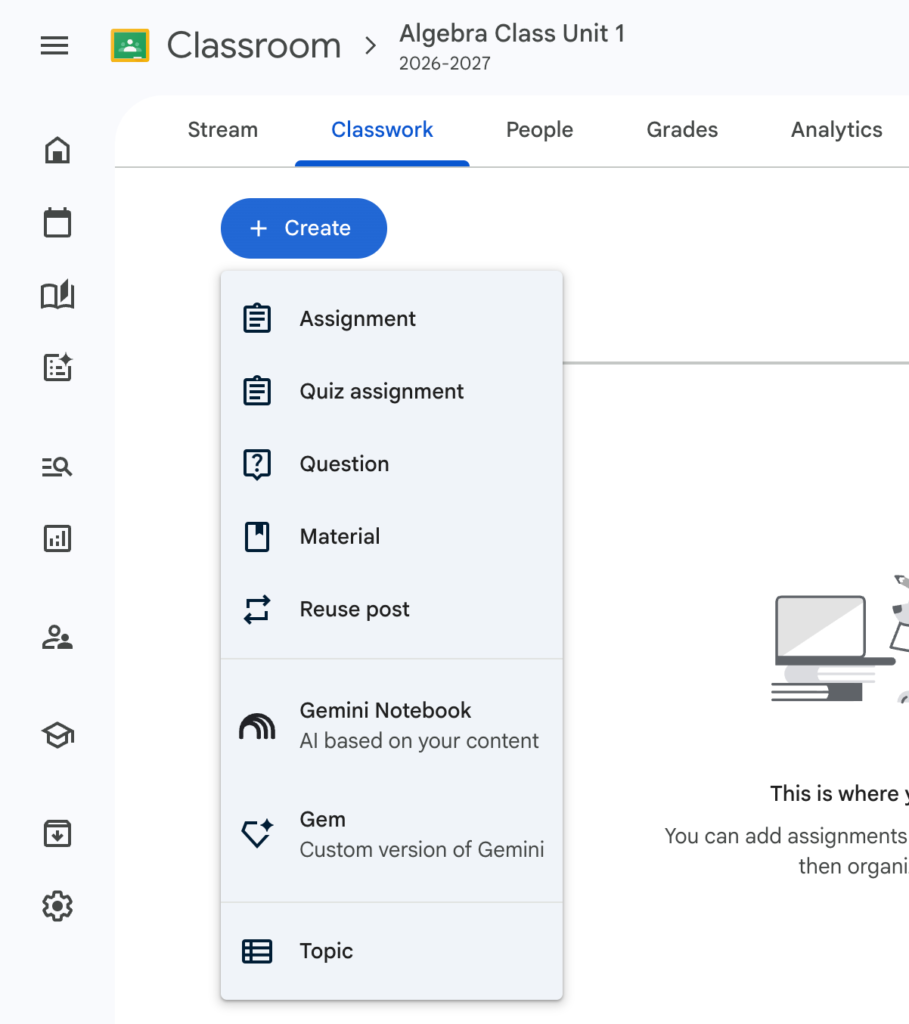Viewport: 909px width, 1024px height.
Task: Open the Grades tab
Action: (x=682, y=129)
